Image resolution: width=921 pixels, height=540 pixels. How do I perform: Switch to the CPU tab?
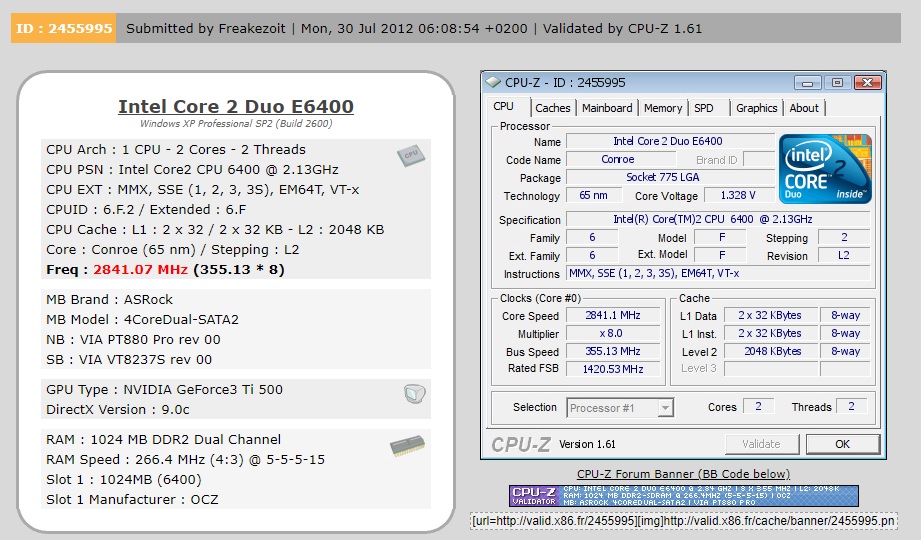[503, 106]
